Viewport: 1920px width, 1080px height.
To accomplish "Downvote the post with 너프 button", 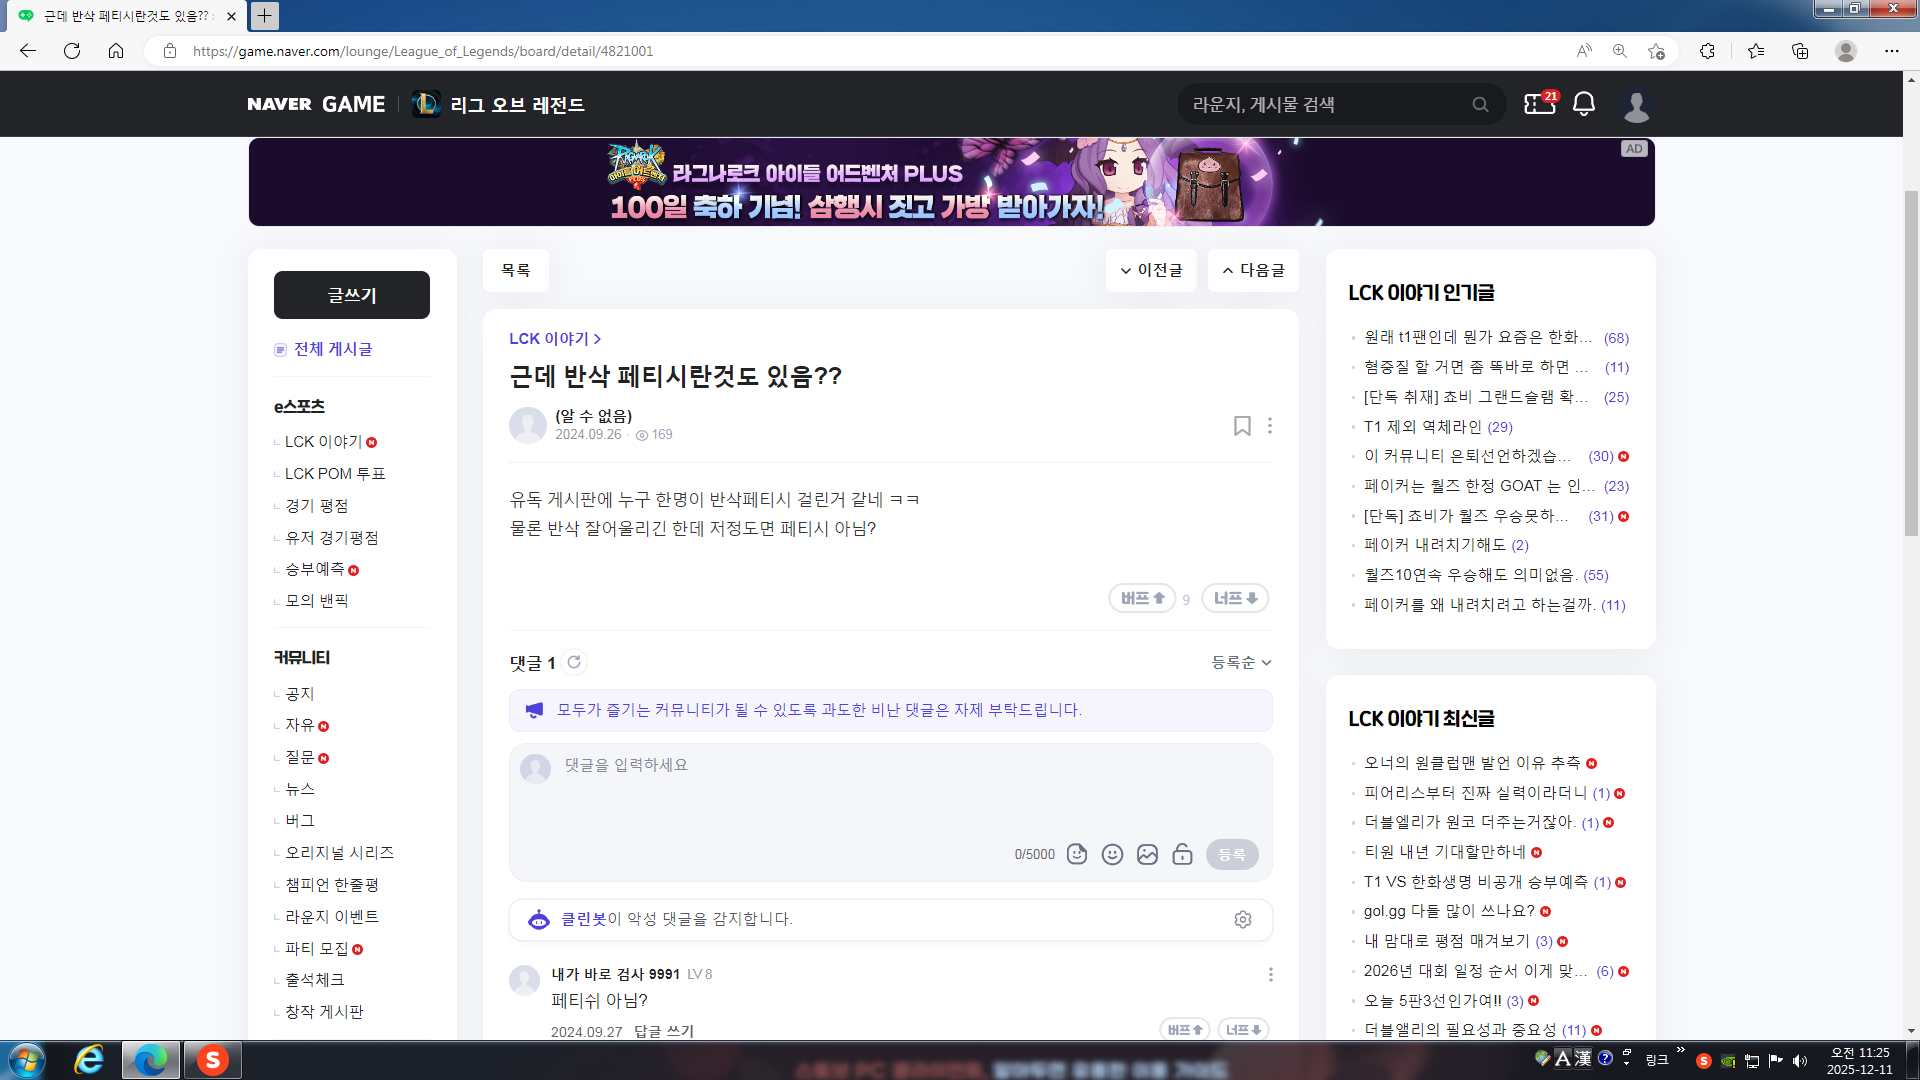I will (x=1235, y=598).
